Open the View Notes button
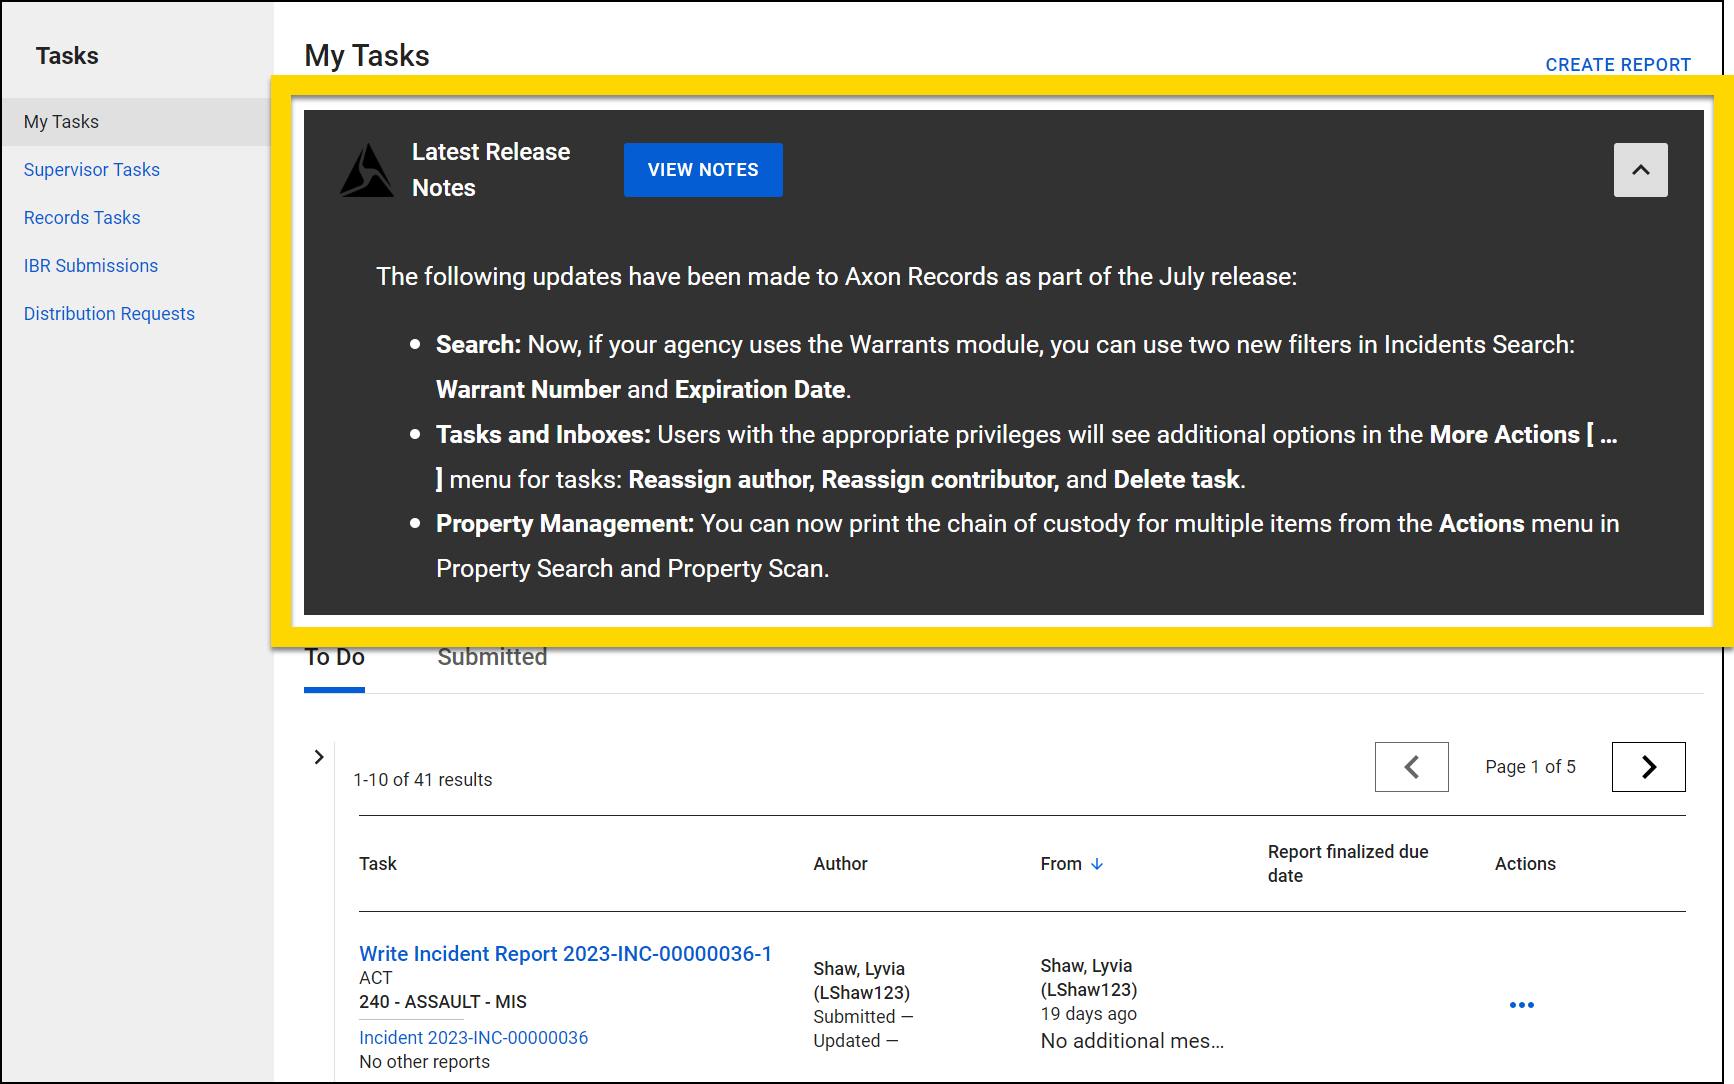This screenshot has height=1084, width=1734. click(x=703, y=170)
